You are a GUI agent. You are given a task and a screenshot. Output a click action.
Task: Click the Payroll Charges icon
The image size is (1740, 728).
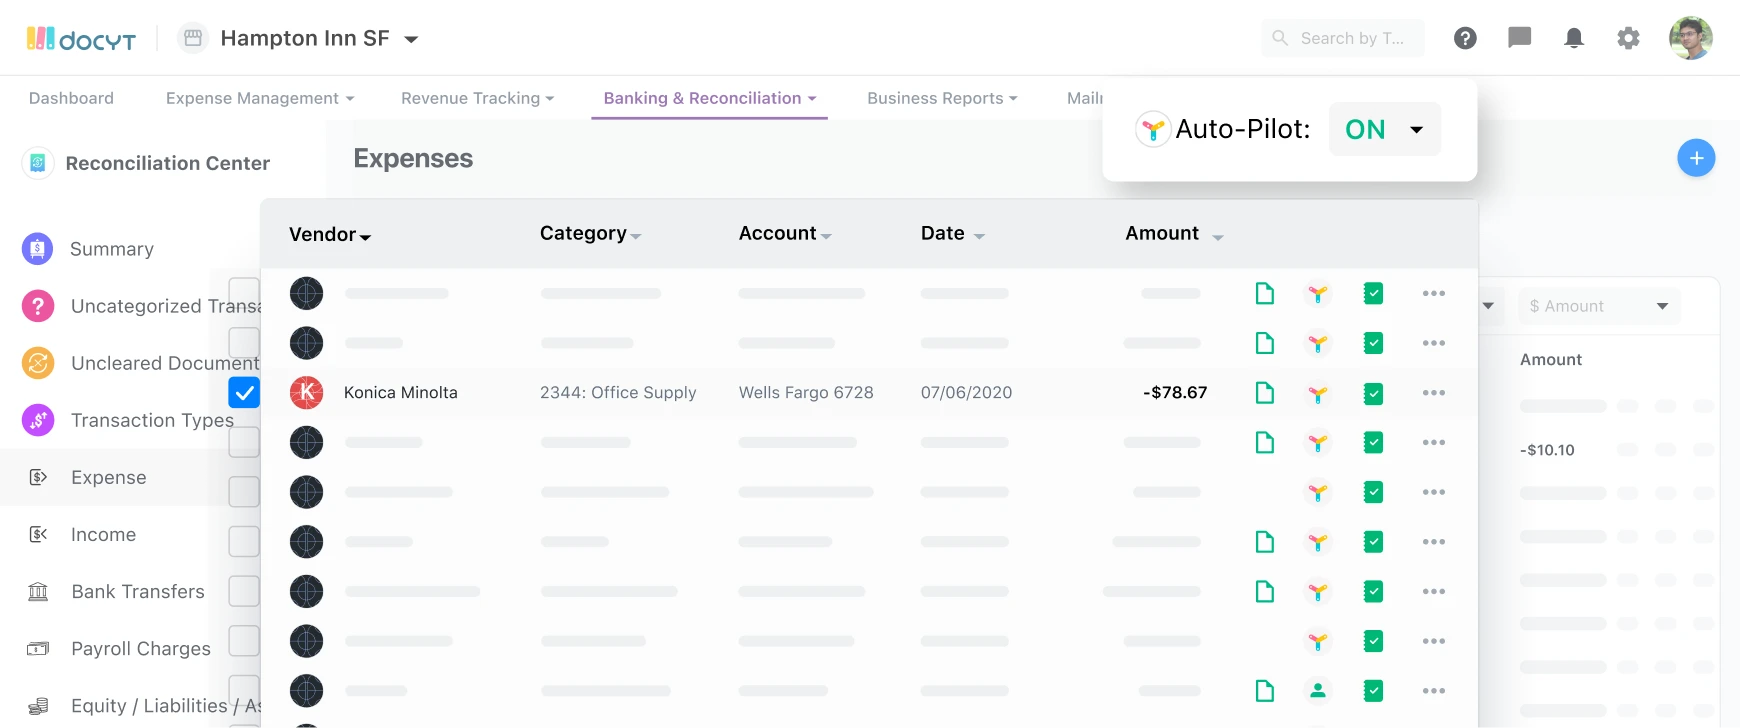[38, 648]
